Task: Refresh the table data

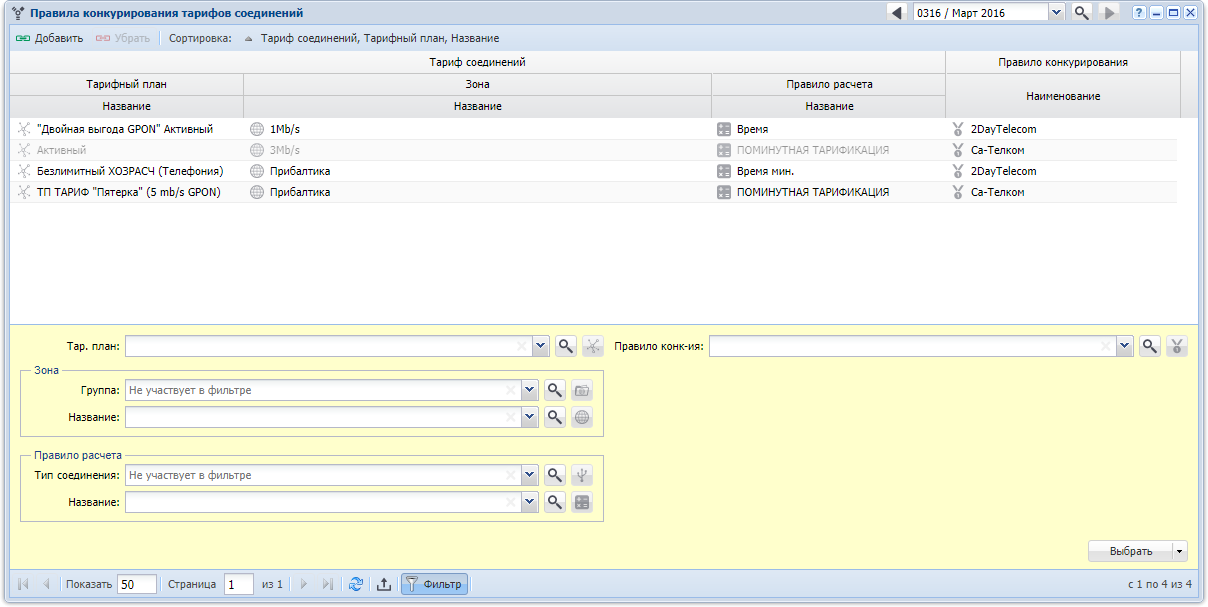Action: click(x=355, y=585)
